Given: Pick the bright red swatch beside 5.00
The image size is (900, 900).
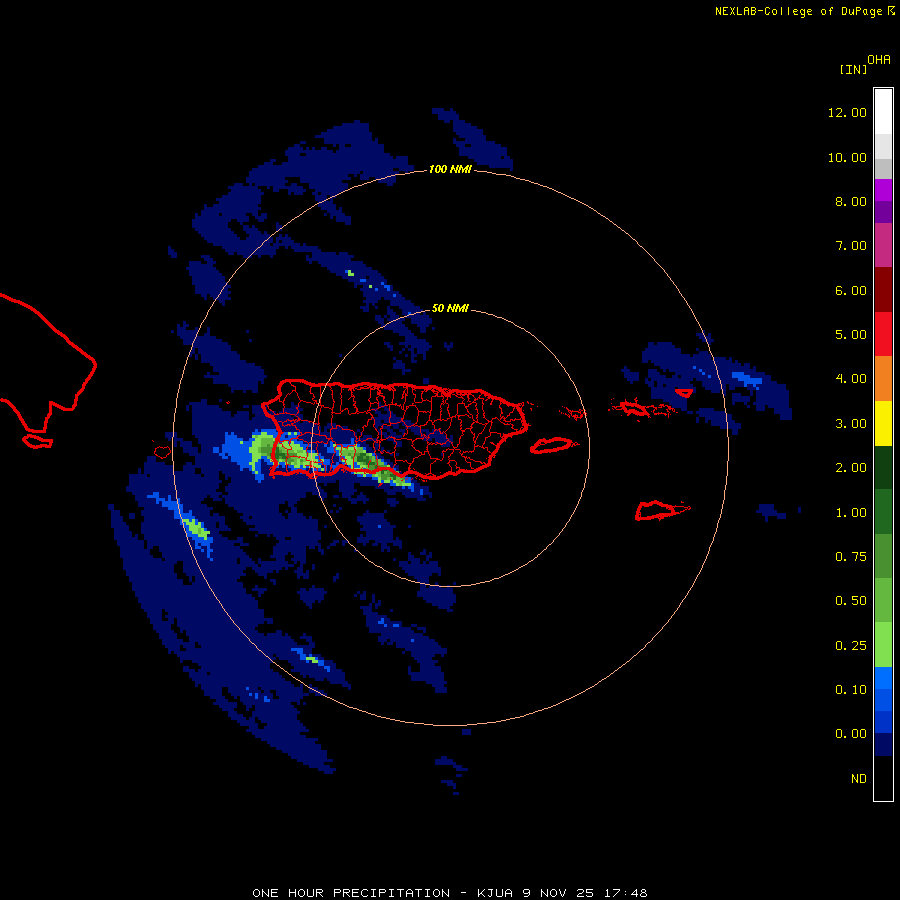Looking at the screenshot, I should click(883, 334).
